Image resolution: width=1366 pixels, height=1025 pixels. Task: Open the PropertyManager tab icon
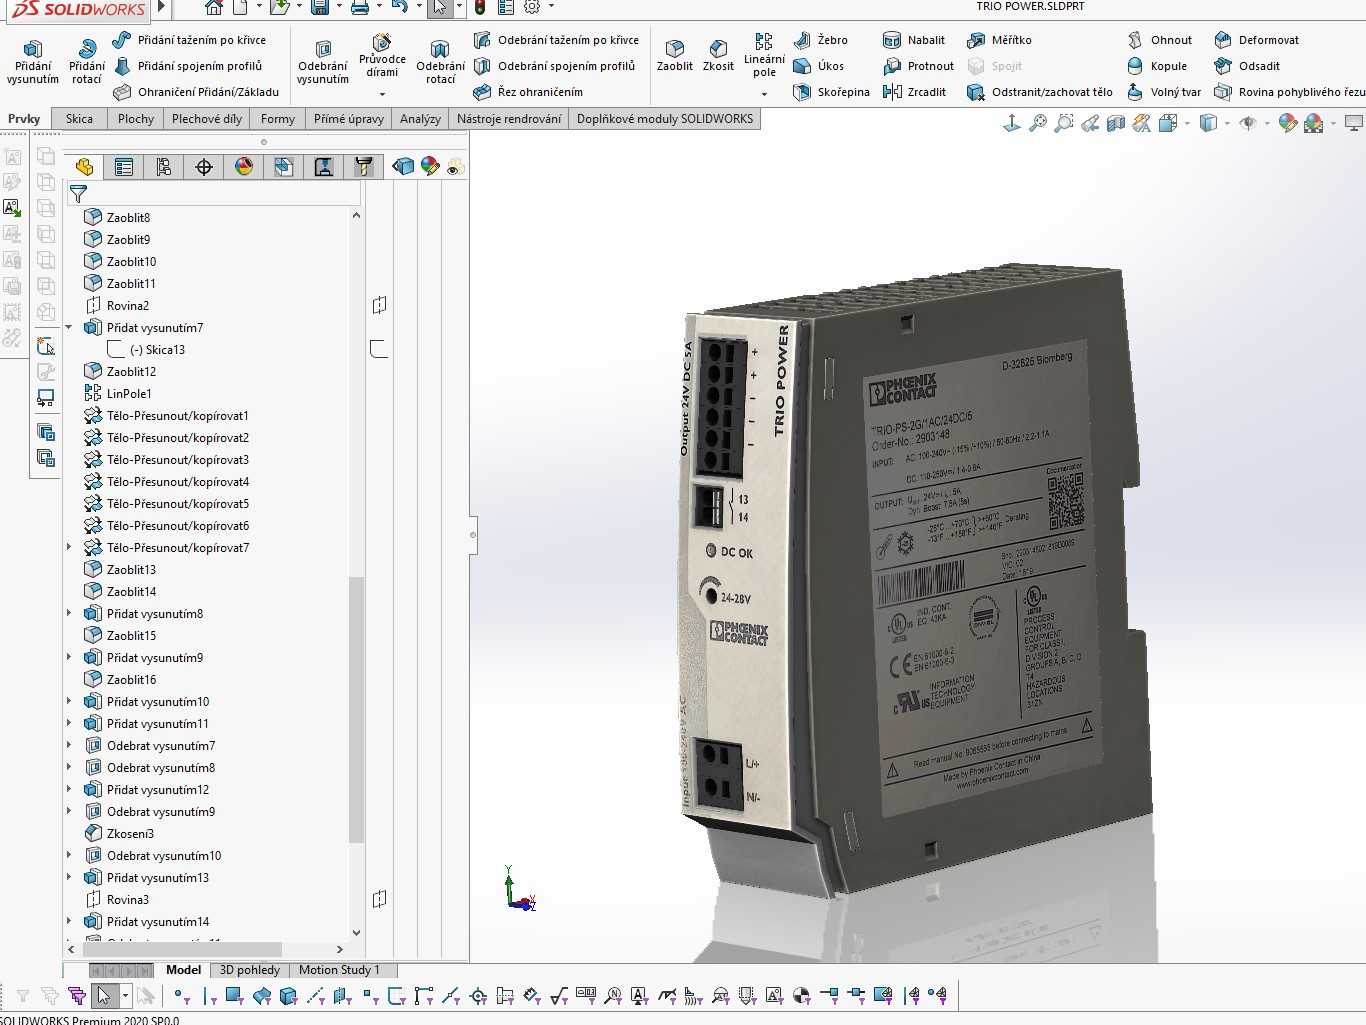click(x=124, y=167)
